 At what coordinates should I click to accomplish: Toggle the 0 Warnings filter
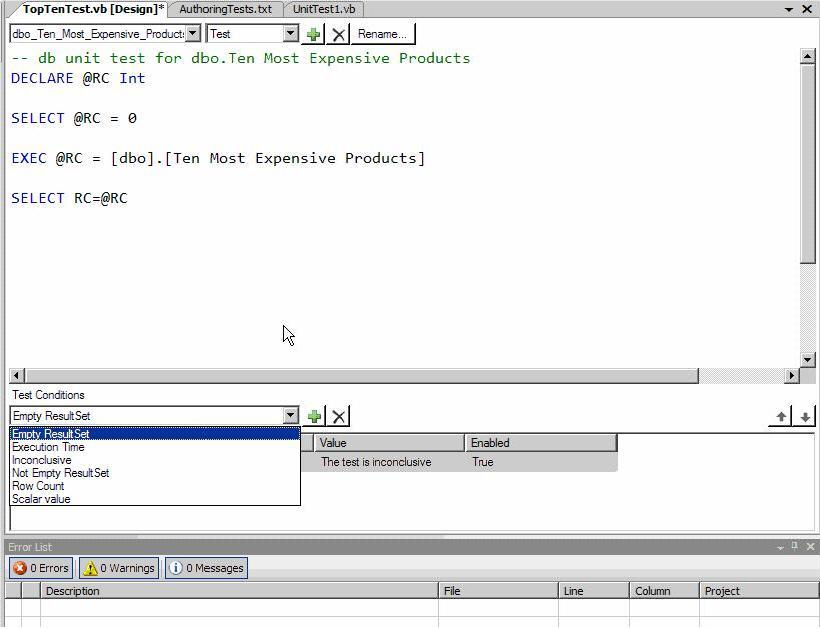[x=119, y=568]
